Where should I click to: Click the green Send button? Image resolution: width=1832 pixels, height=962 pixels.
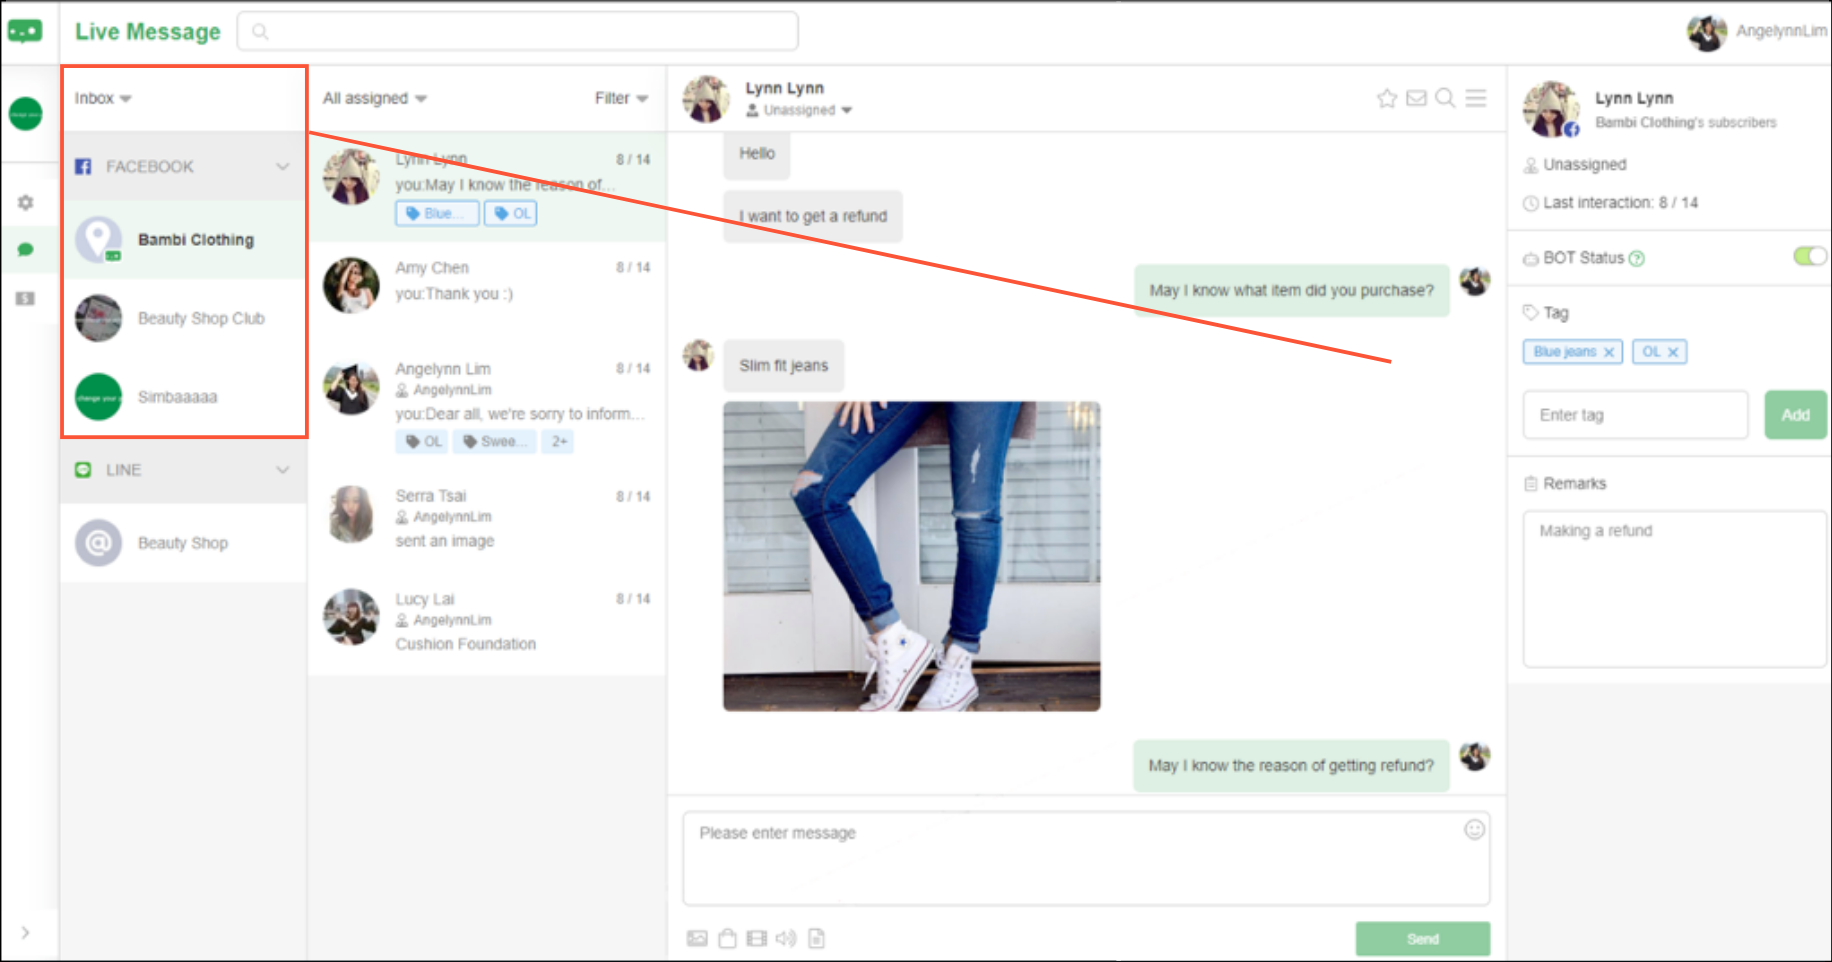[x=1422, y=938]
